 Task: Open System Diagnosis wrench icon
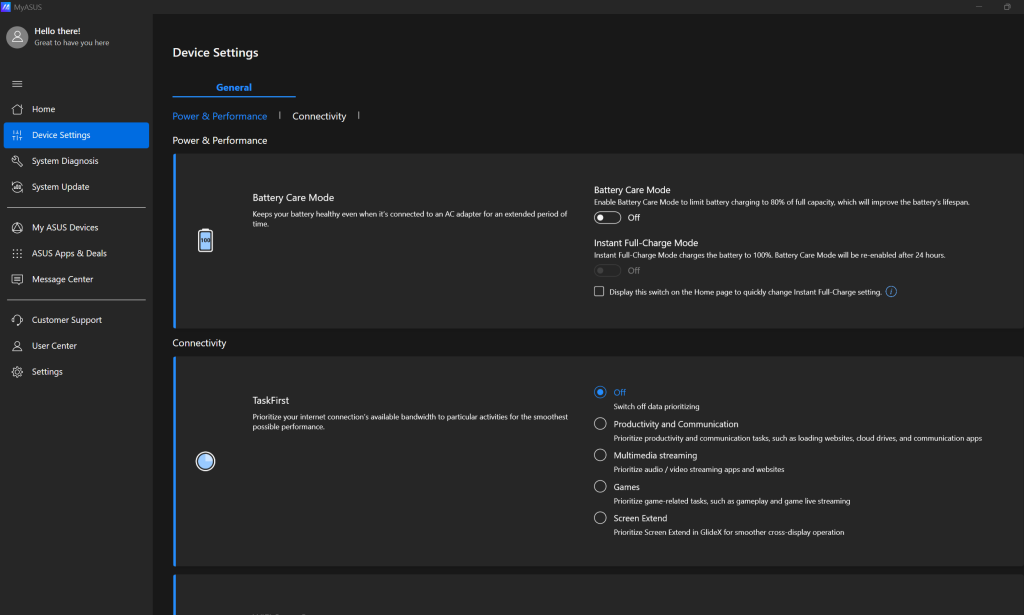(x=17, y=161)
